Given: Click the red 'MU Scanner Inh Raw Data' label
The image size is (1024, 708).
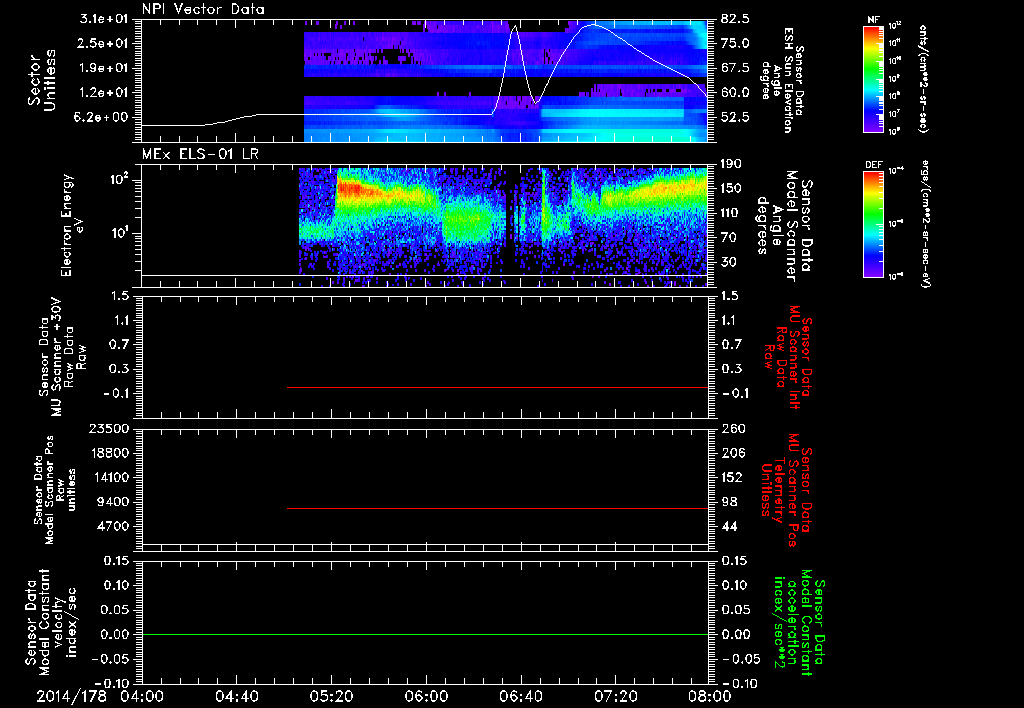Looking at the screenshot, I should tap(788, 357).
